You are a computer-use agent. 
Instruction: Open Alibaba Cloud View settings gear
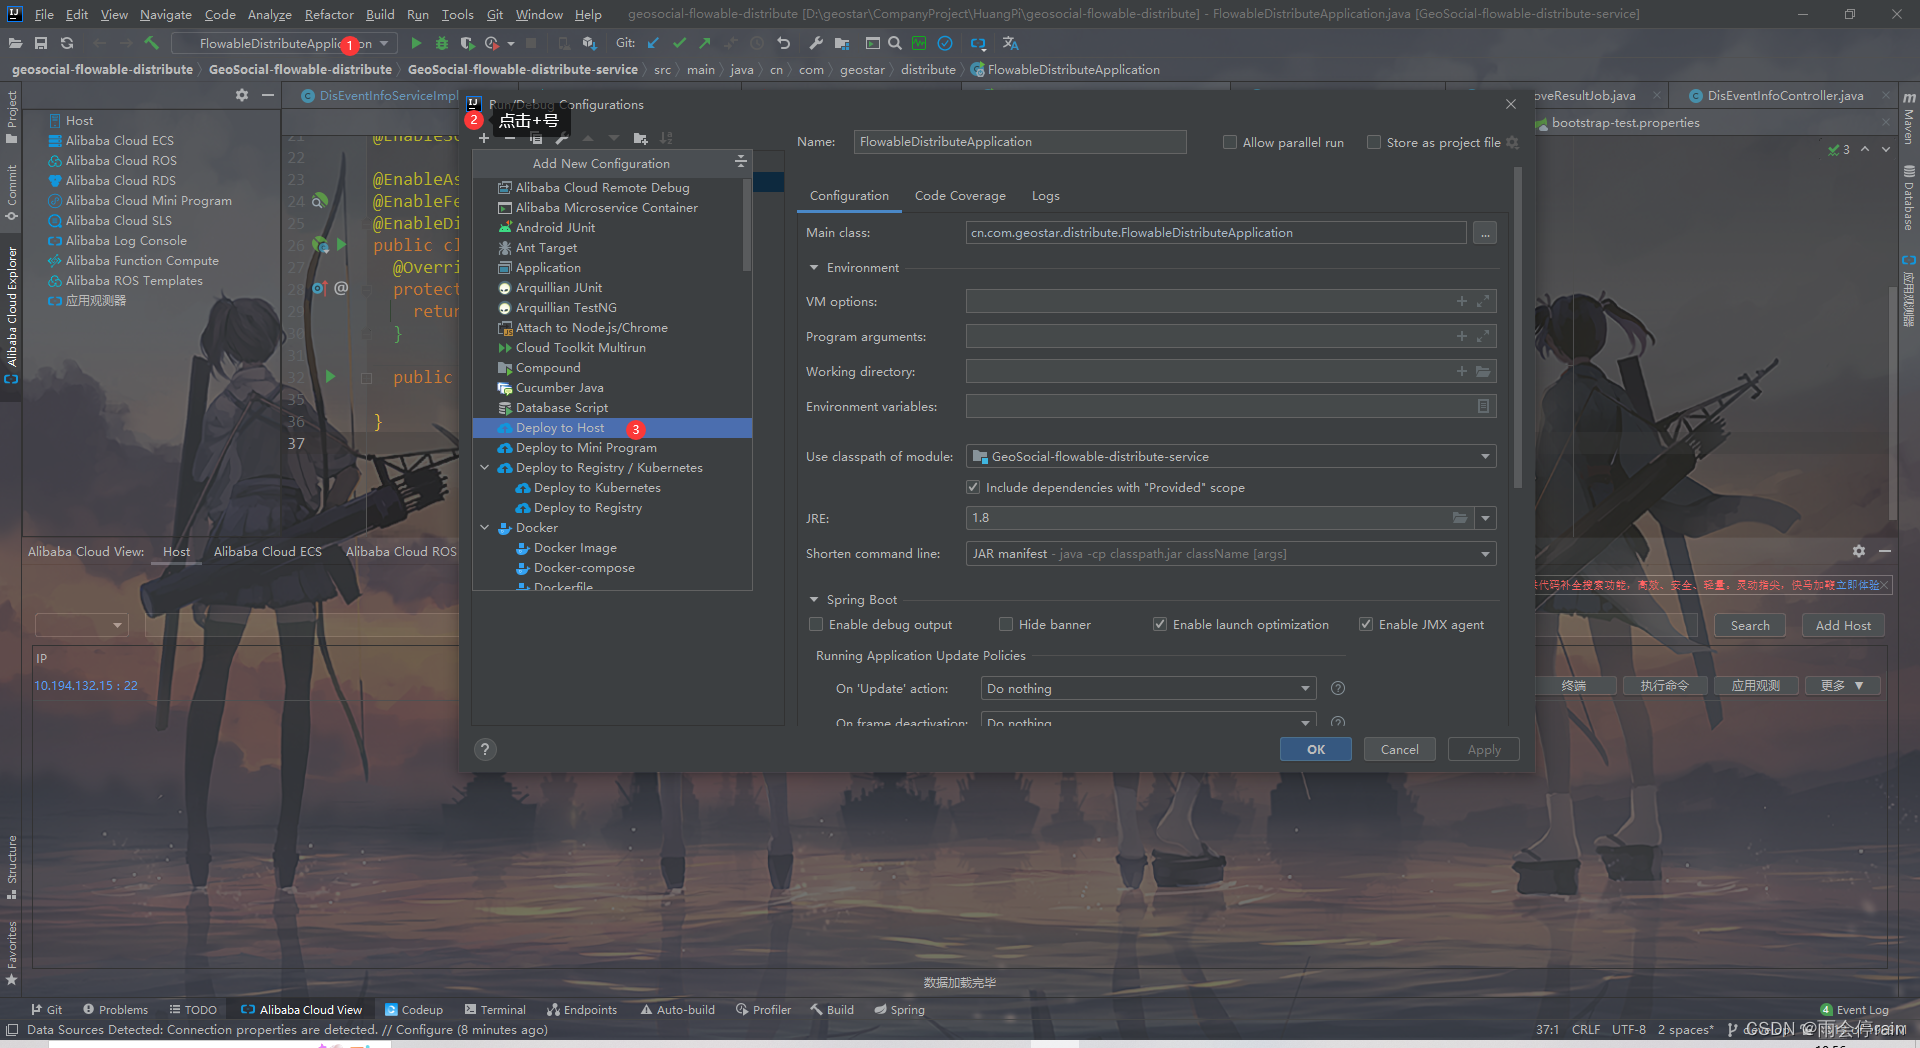1858,551
